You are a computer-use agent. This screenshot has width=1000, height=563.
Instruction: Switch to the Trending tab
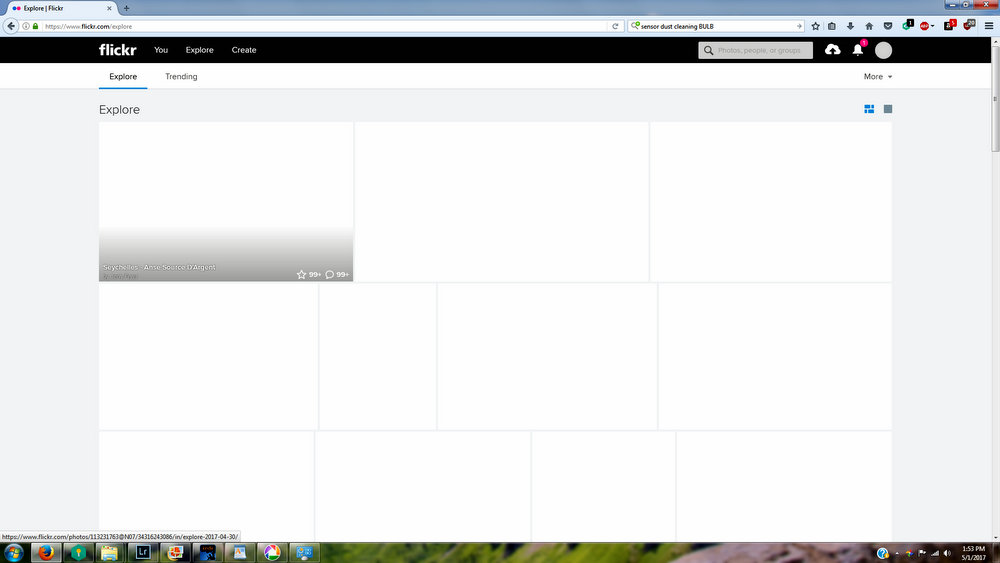[181, 77]
